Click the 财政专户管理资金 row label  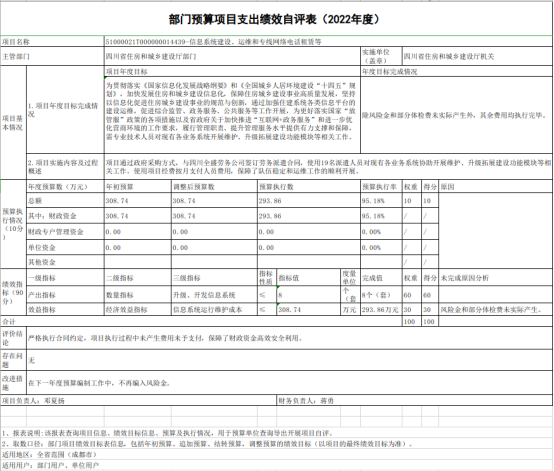point(65,232)
